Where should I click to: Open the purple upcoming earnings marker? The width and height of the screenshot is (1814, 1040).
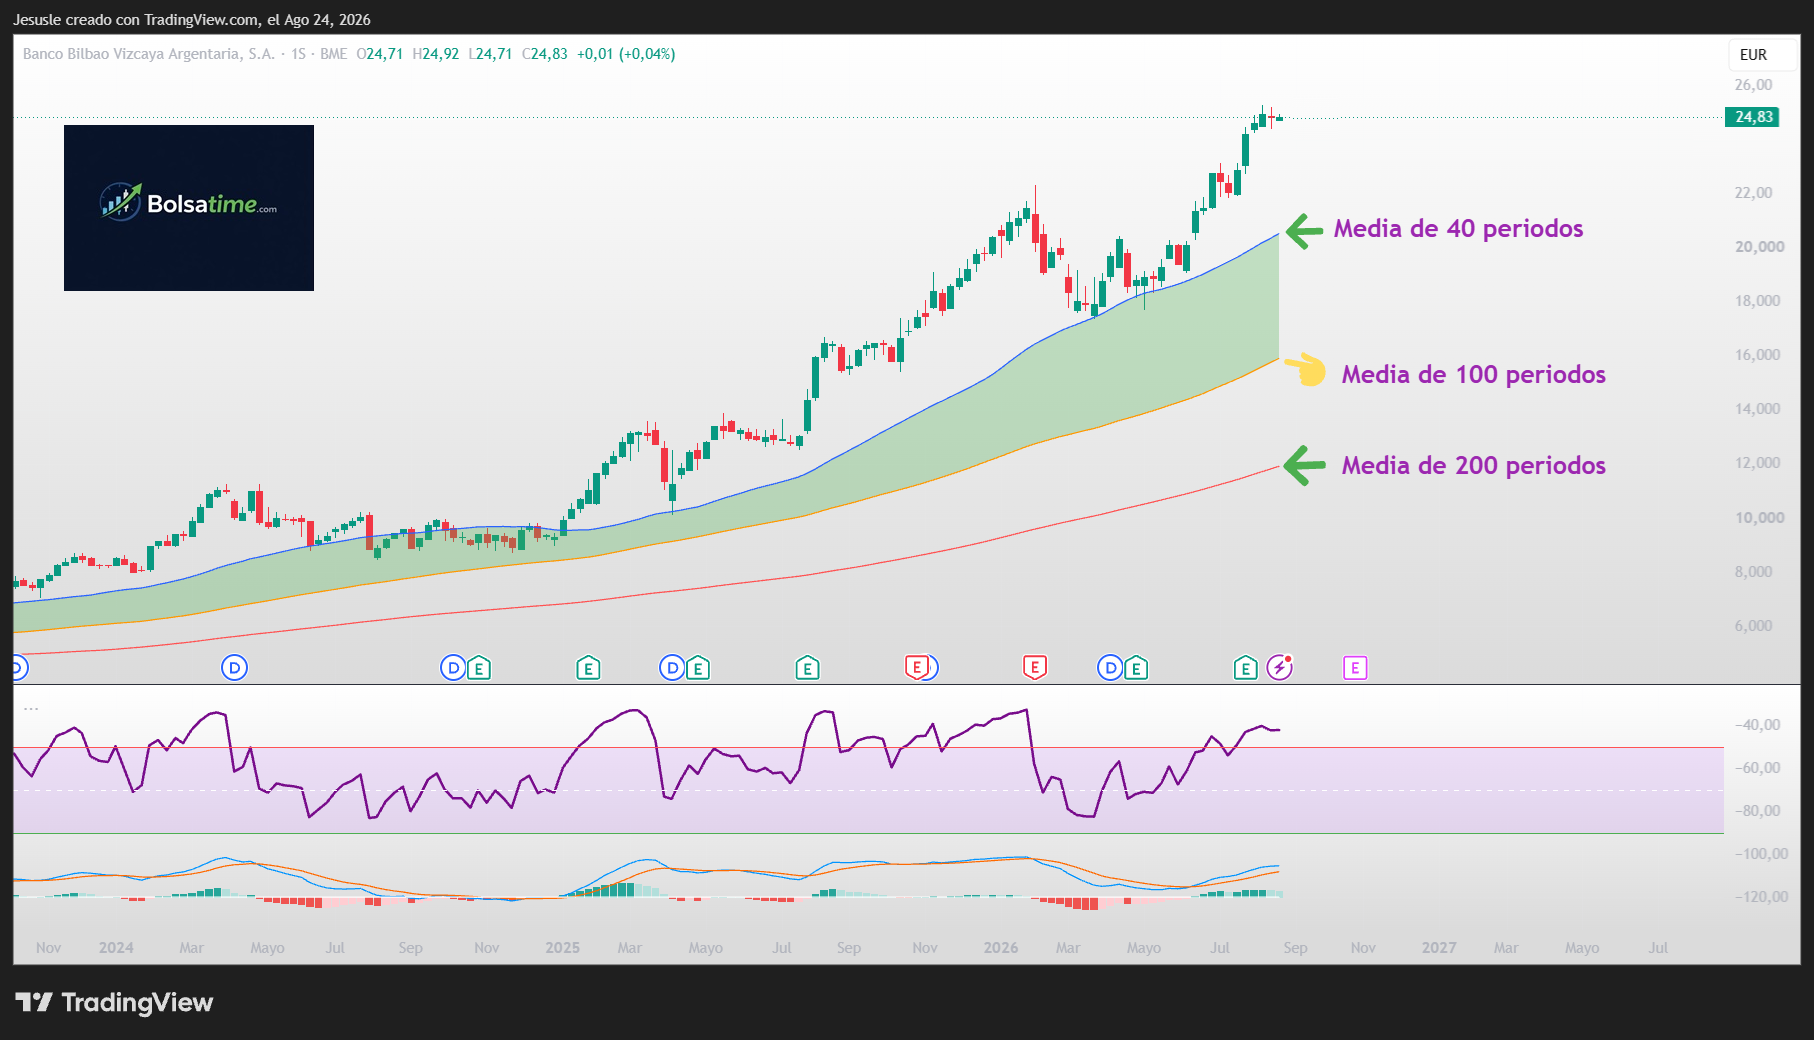[x=1355, y=668]
